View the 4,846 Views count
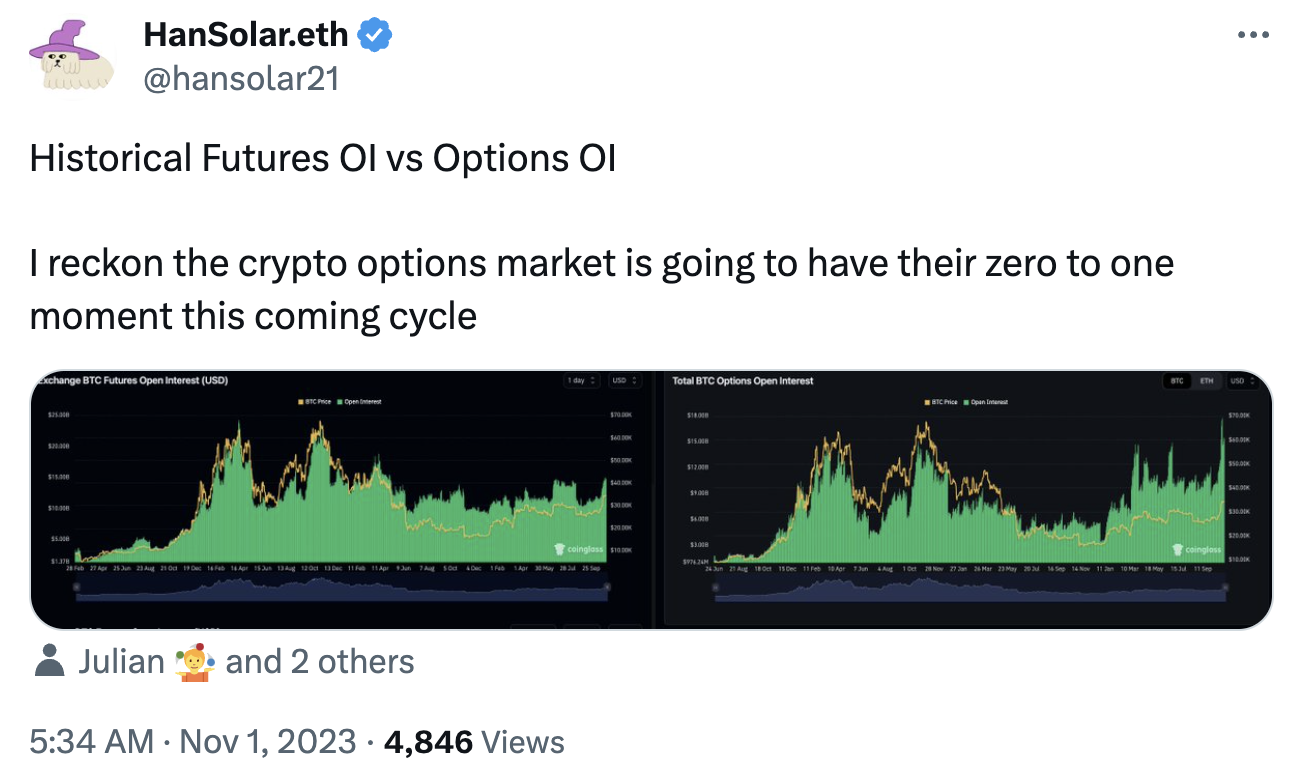Viewport: 1294px width, 776px height. coord(474,742)
